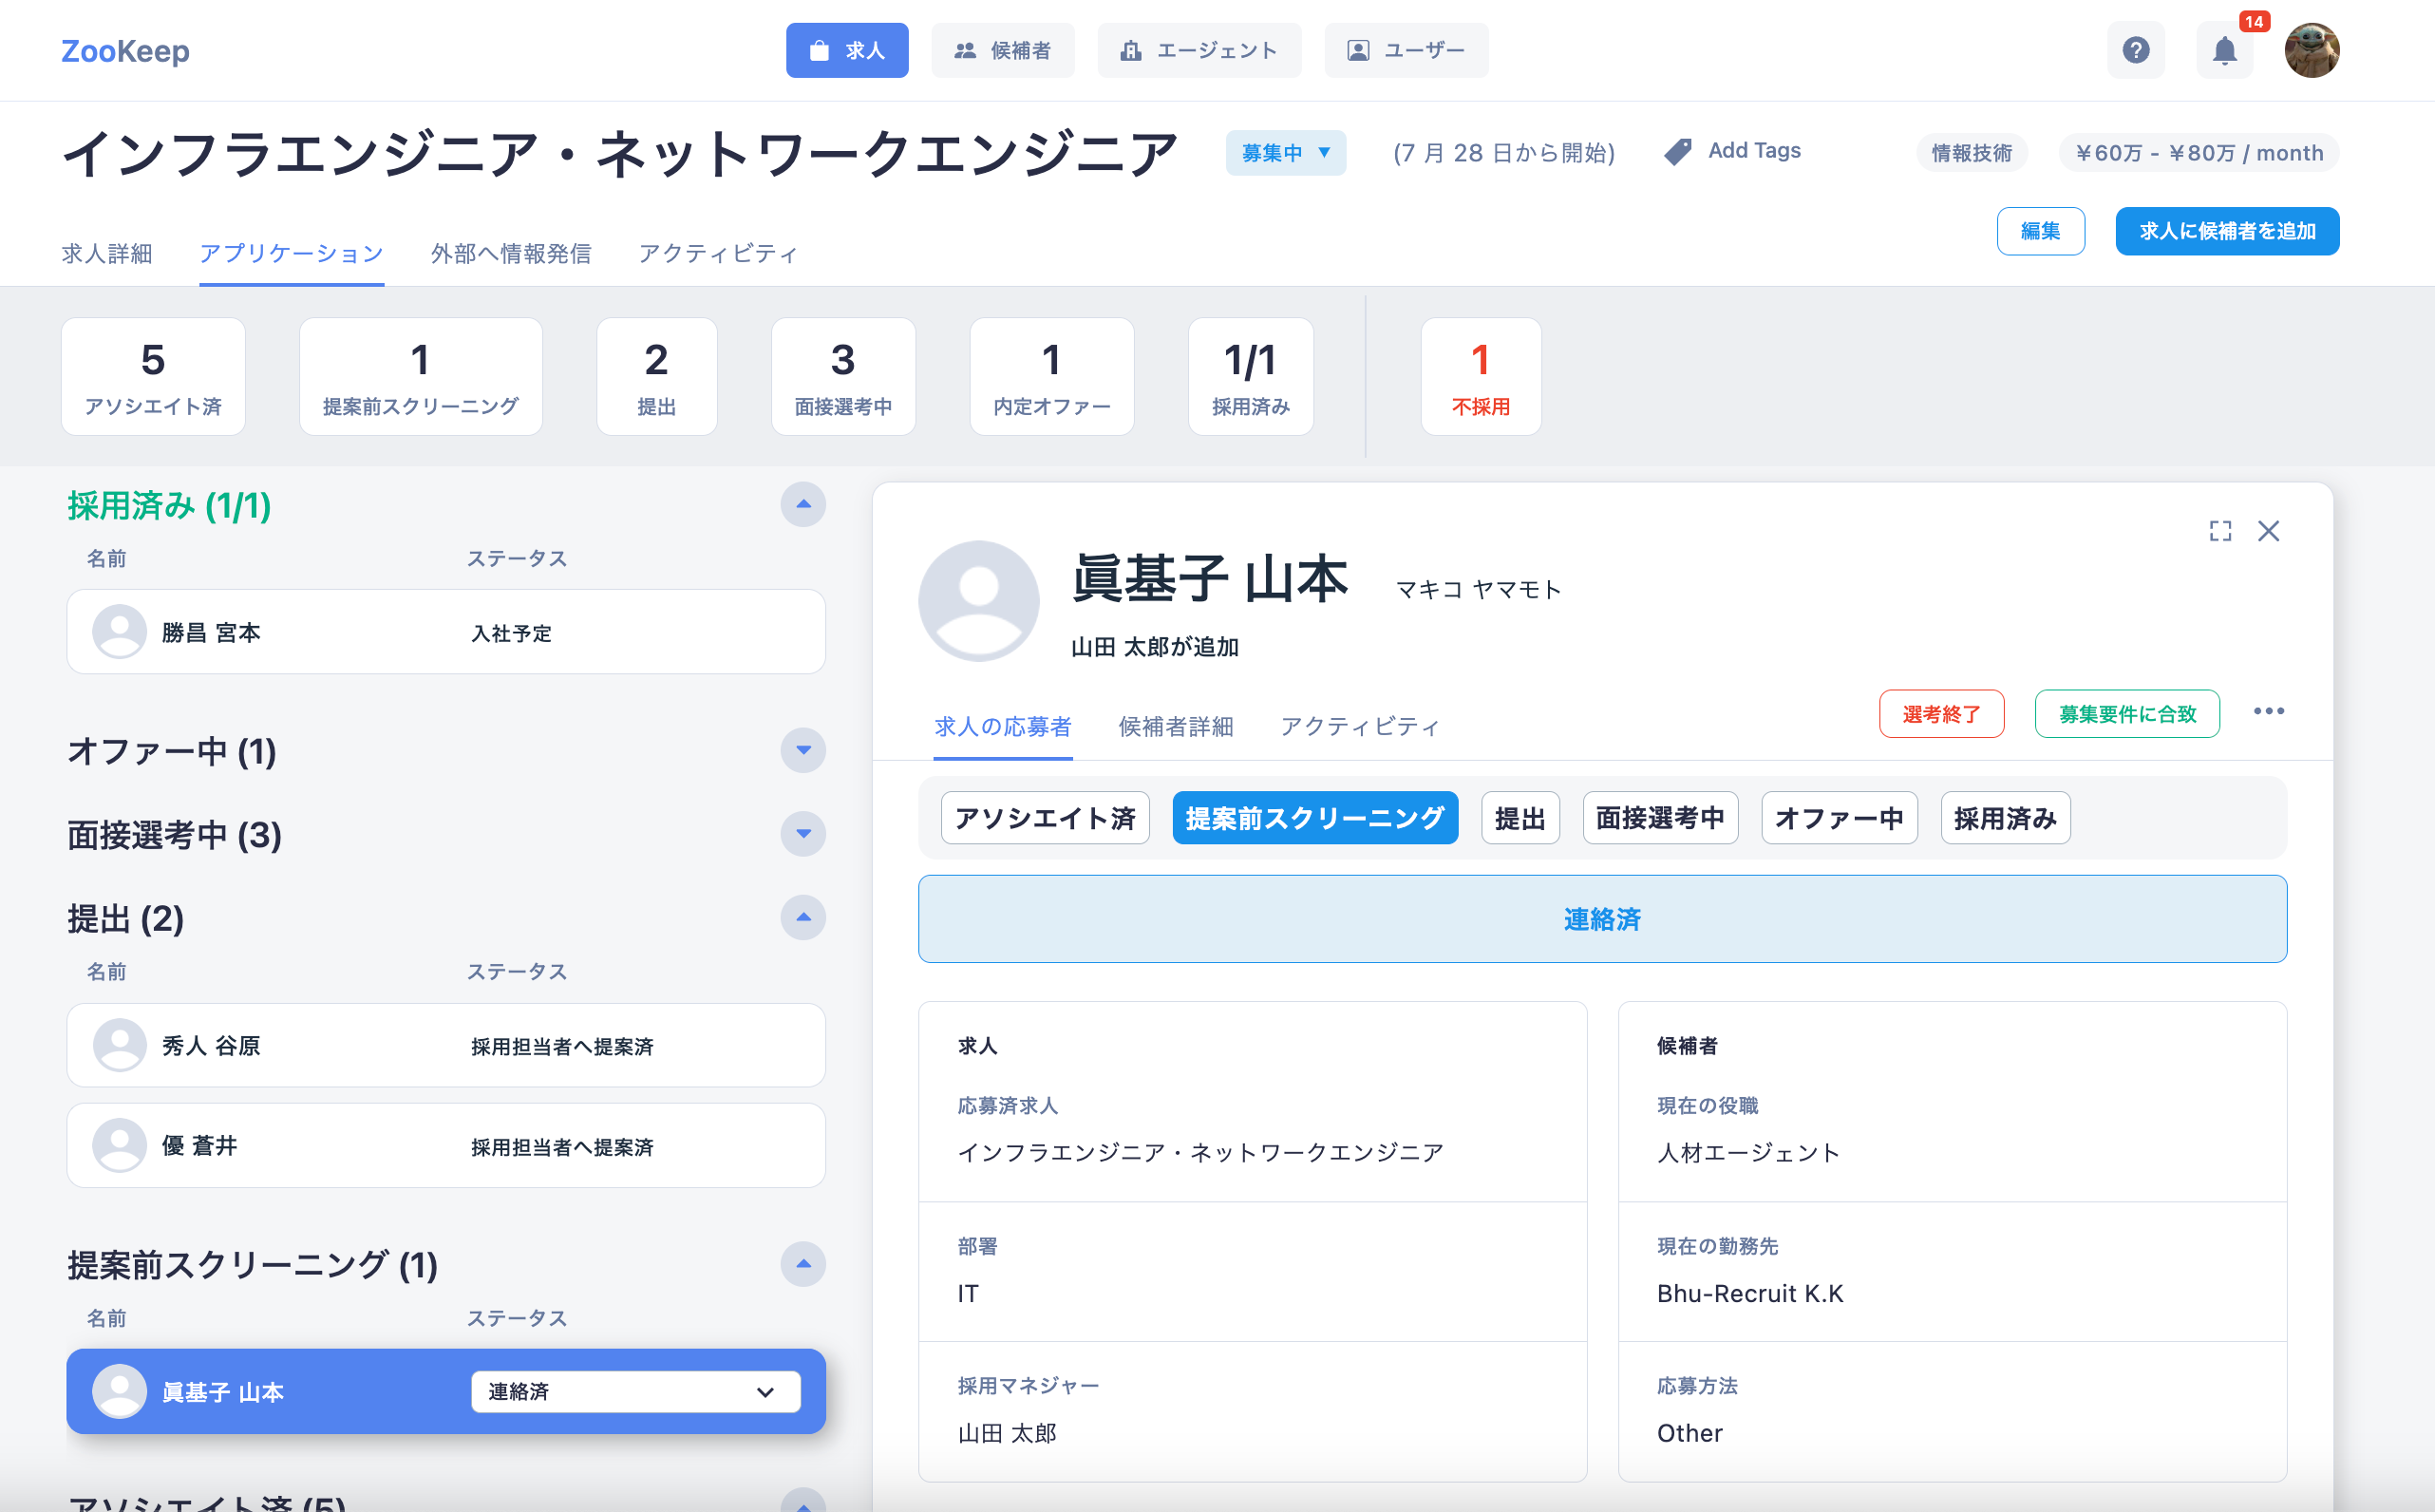This screenshot has width=2435, height=1512.
Task: Click the 求人に候補者を追加 button
Action: coord(2226,231)
